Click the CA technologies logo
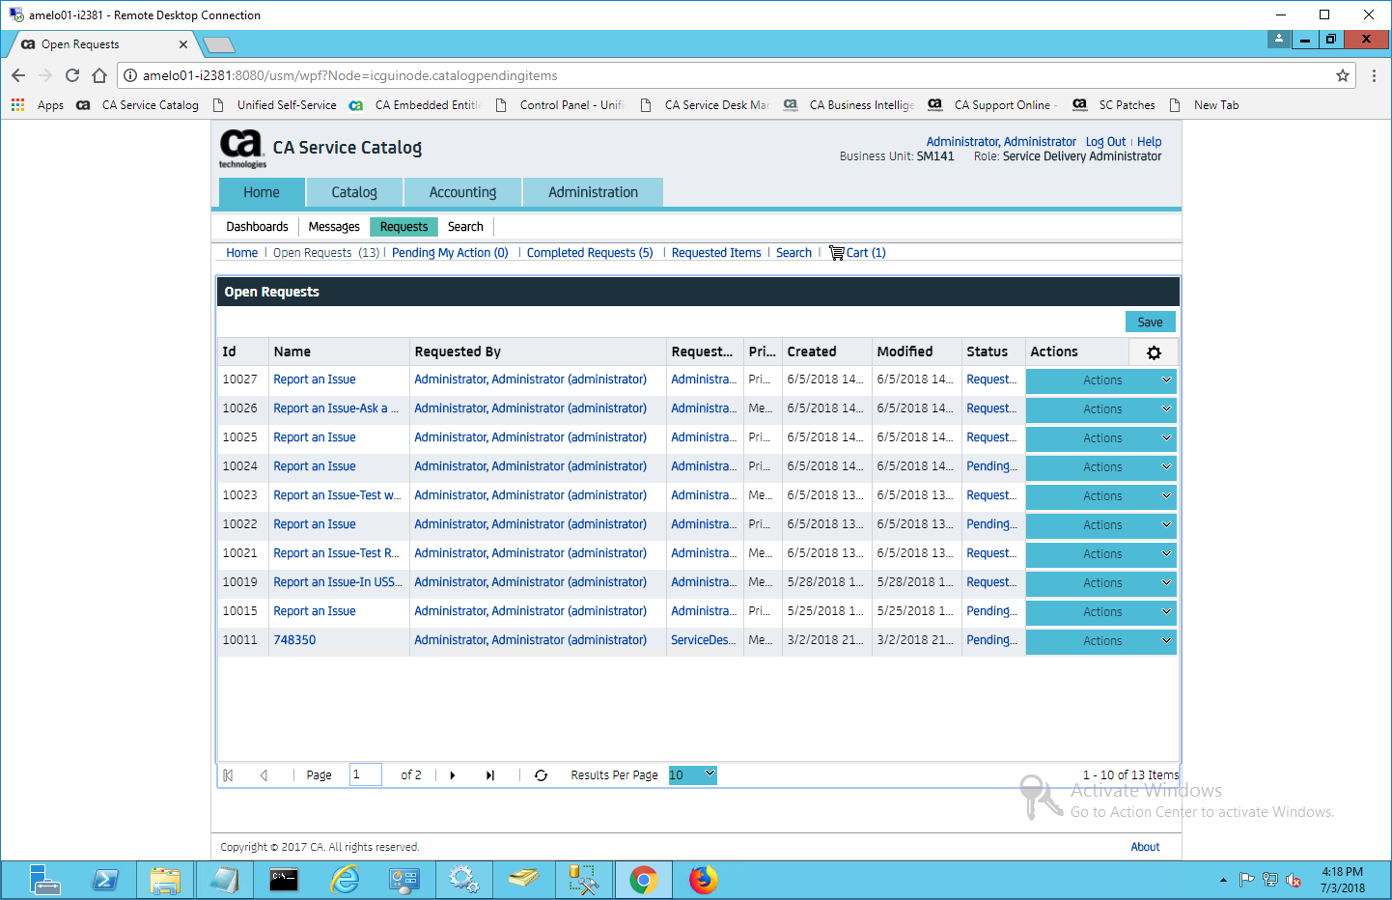The width and height of the screenshot is (1392, 900). click(242, 149)
